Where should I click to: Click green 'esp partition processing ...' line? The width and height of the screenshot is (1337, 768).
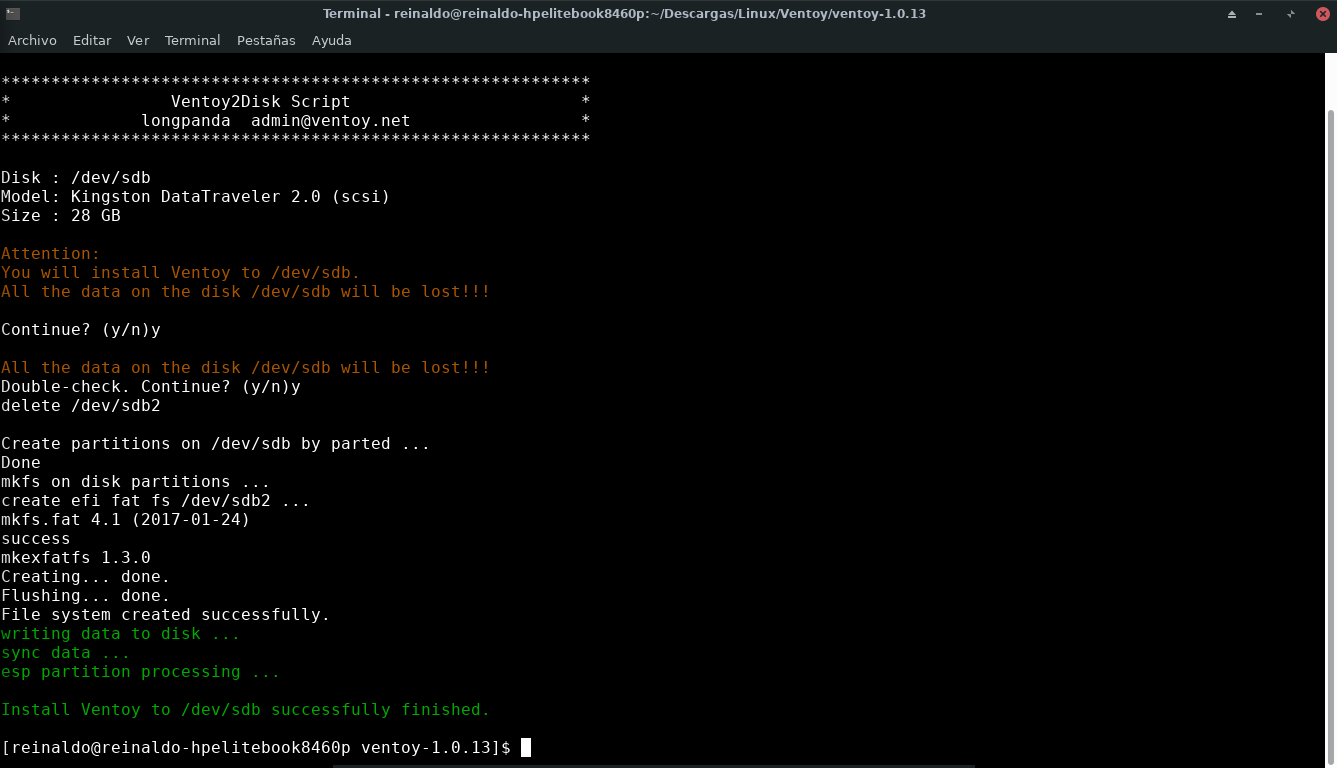pyautogui.click(x=141, y=671)
